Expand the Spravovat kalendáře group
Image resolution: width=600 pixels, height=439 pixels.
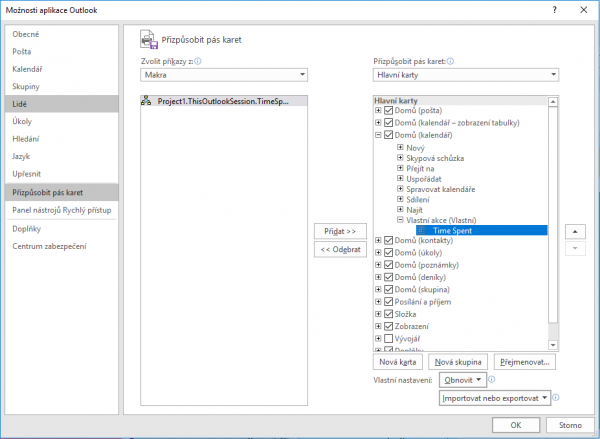click(400, 189)
